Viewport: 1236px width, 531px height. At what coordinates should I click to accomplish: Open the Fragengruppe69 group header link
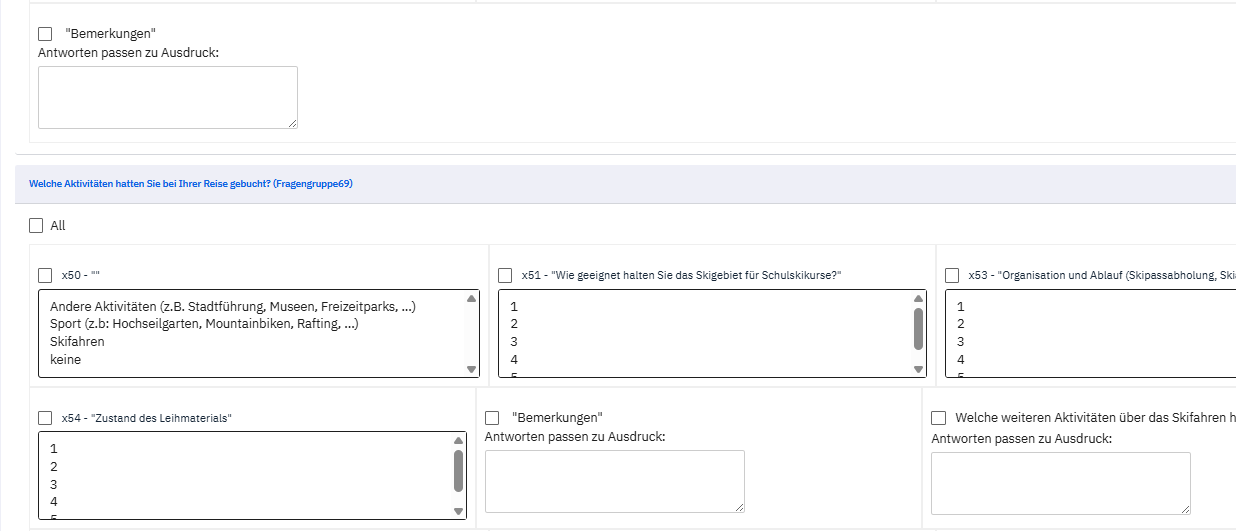[x=191, y=184]
